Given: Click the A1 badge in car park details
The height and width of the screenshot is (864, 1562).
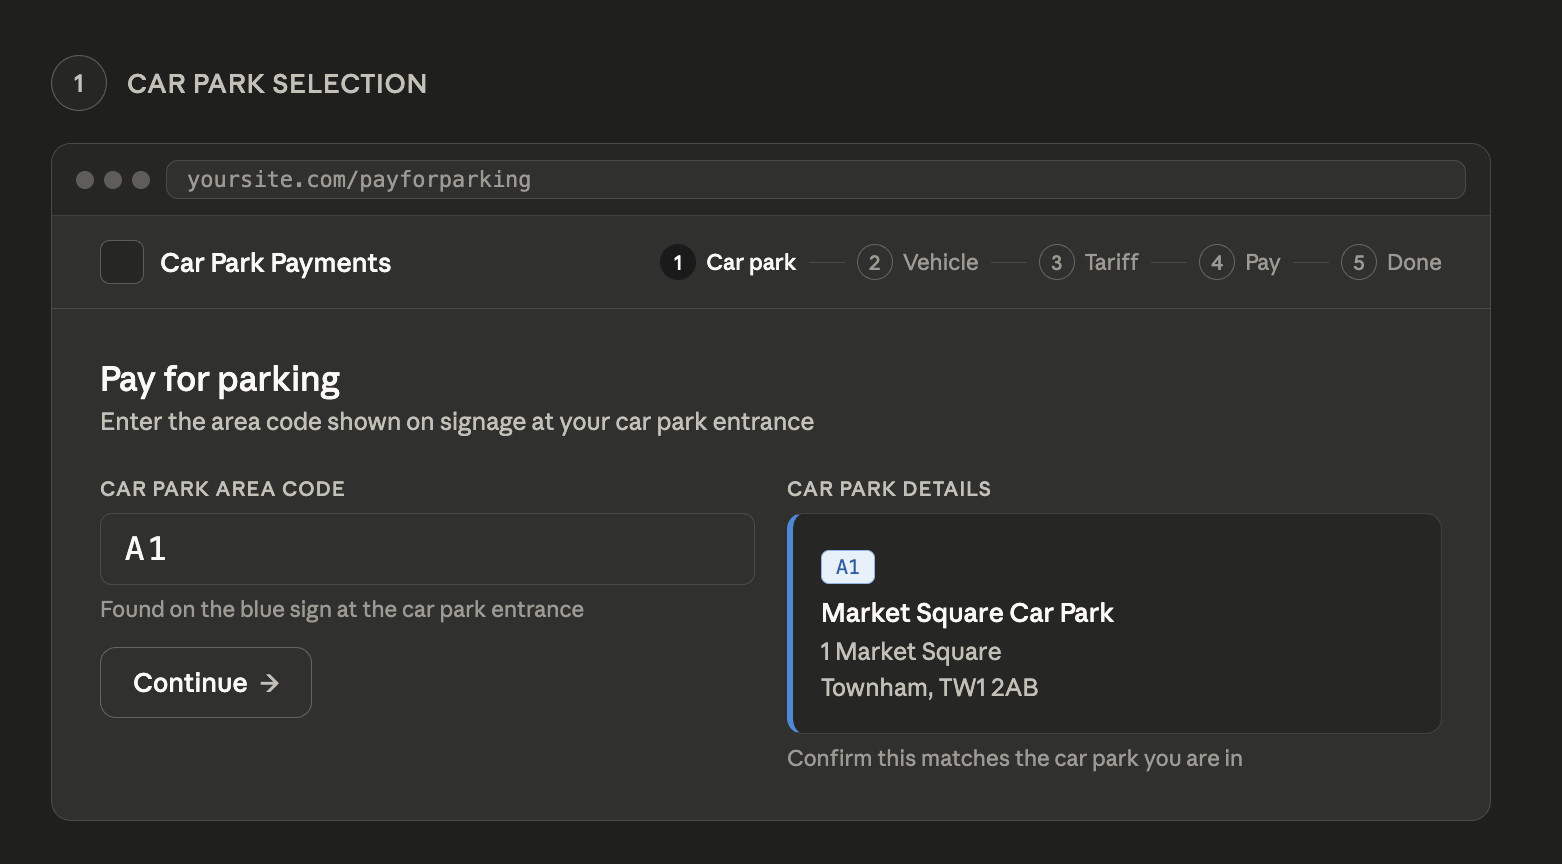Looking at the screenshot, I should click(x=848, y=567).
